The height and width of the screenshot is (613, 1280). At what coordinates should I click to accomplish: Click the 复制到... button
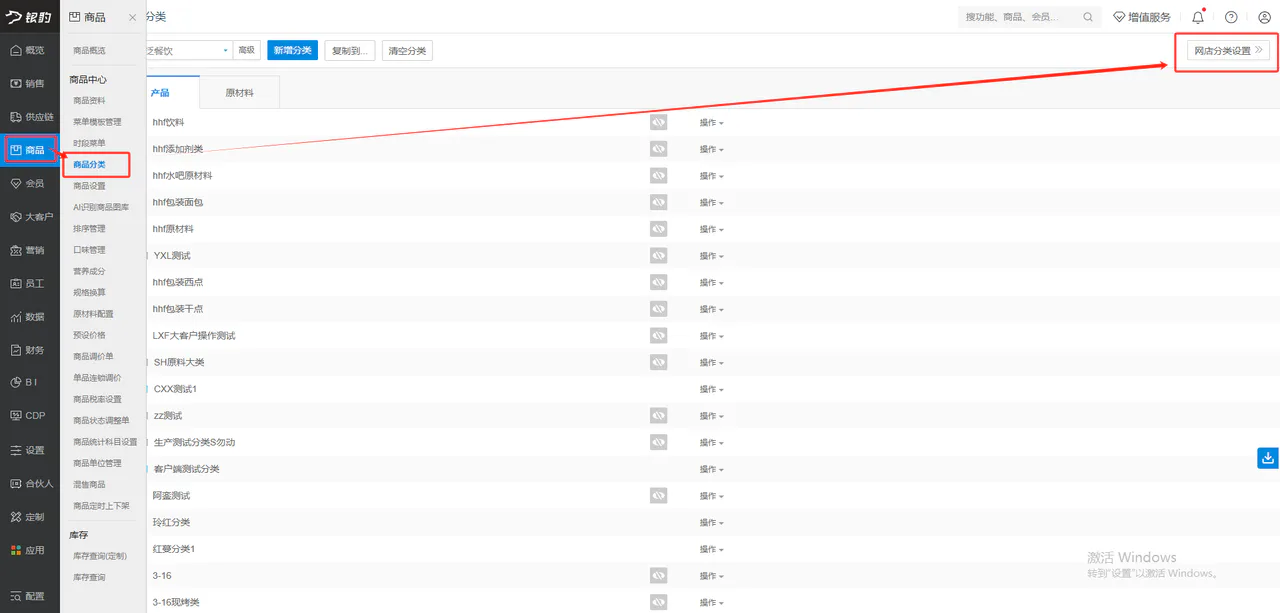pyautogui.click(x=350, y=50)
